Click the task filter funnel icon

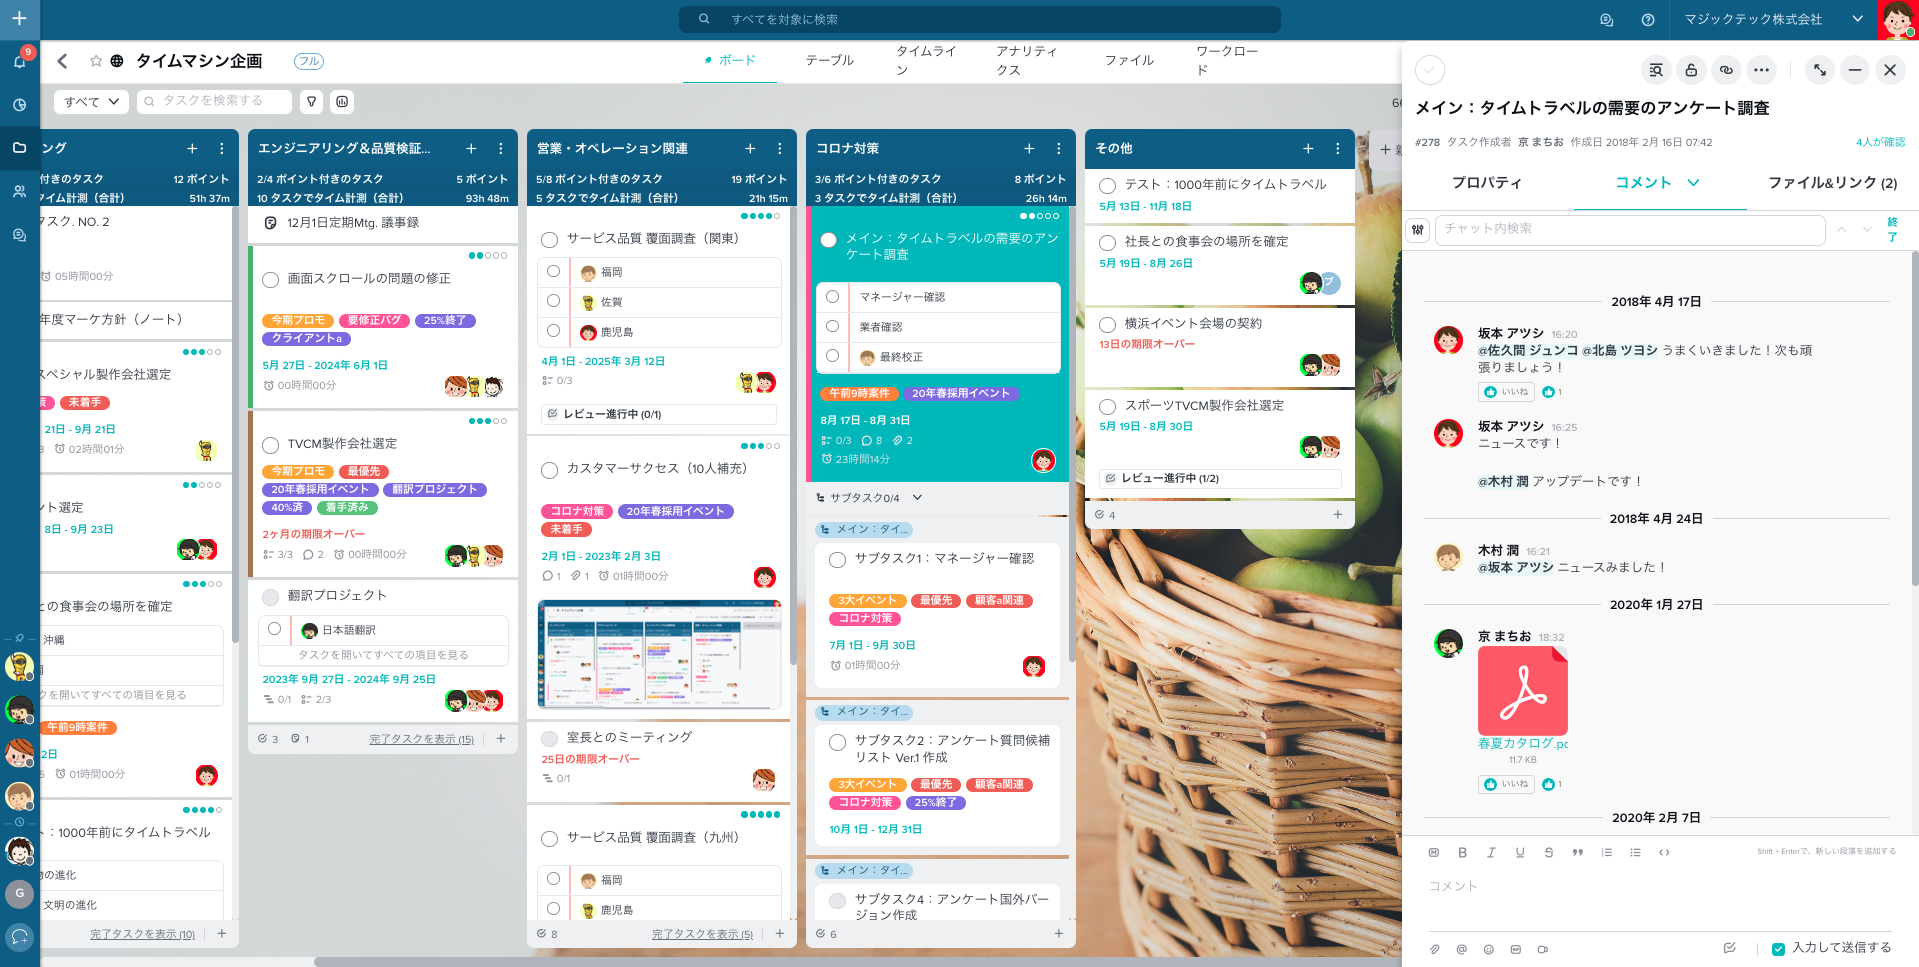tap(312, 102)
